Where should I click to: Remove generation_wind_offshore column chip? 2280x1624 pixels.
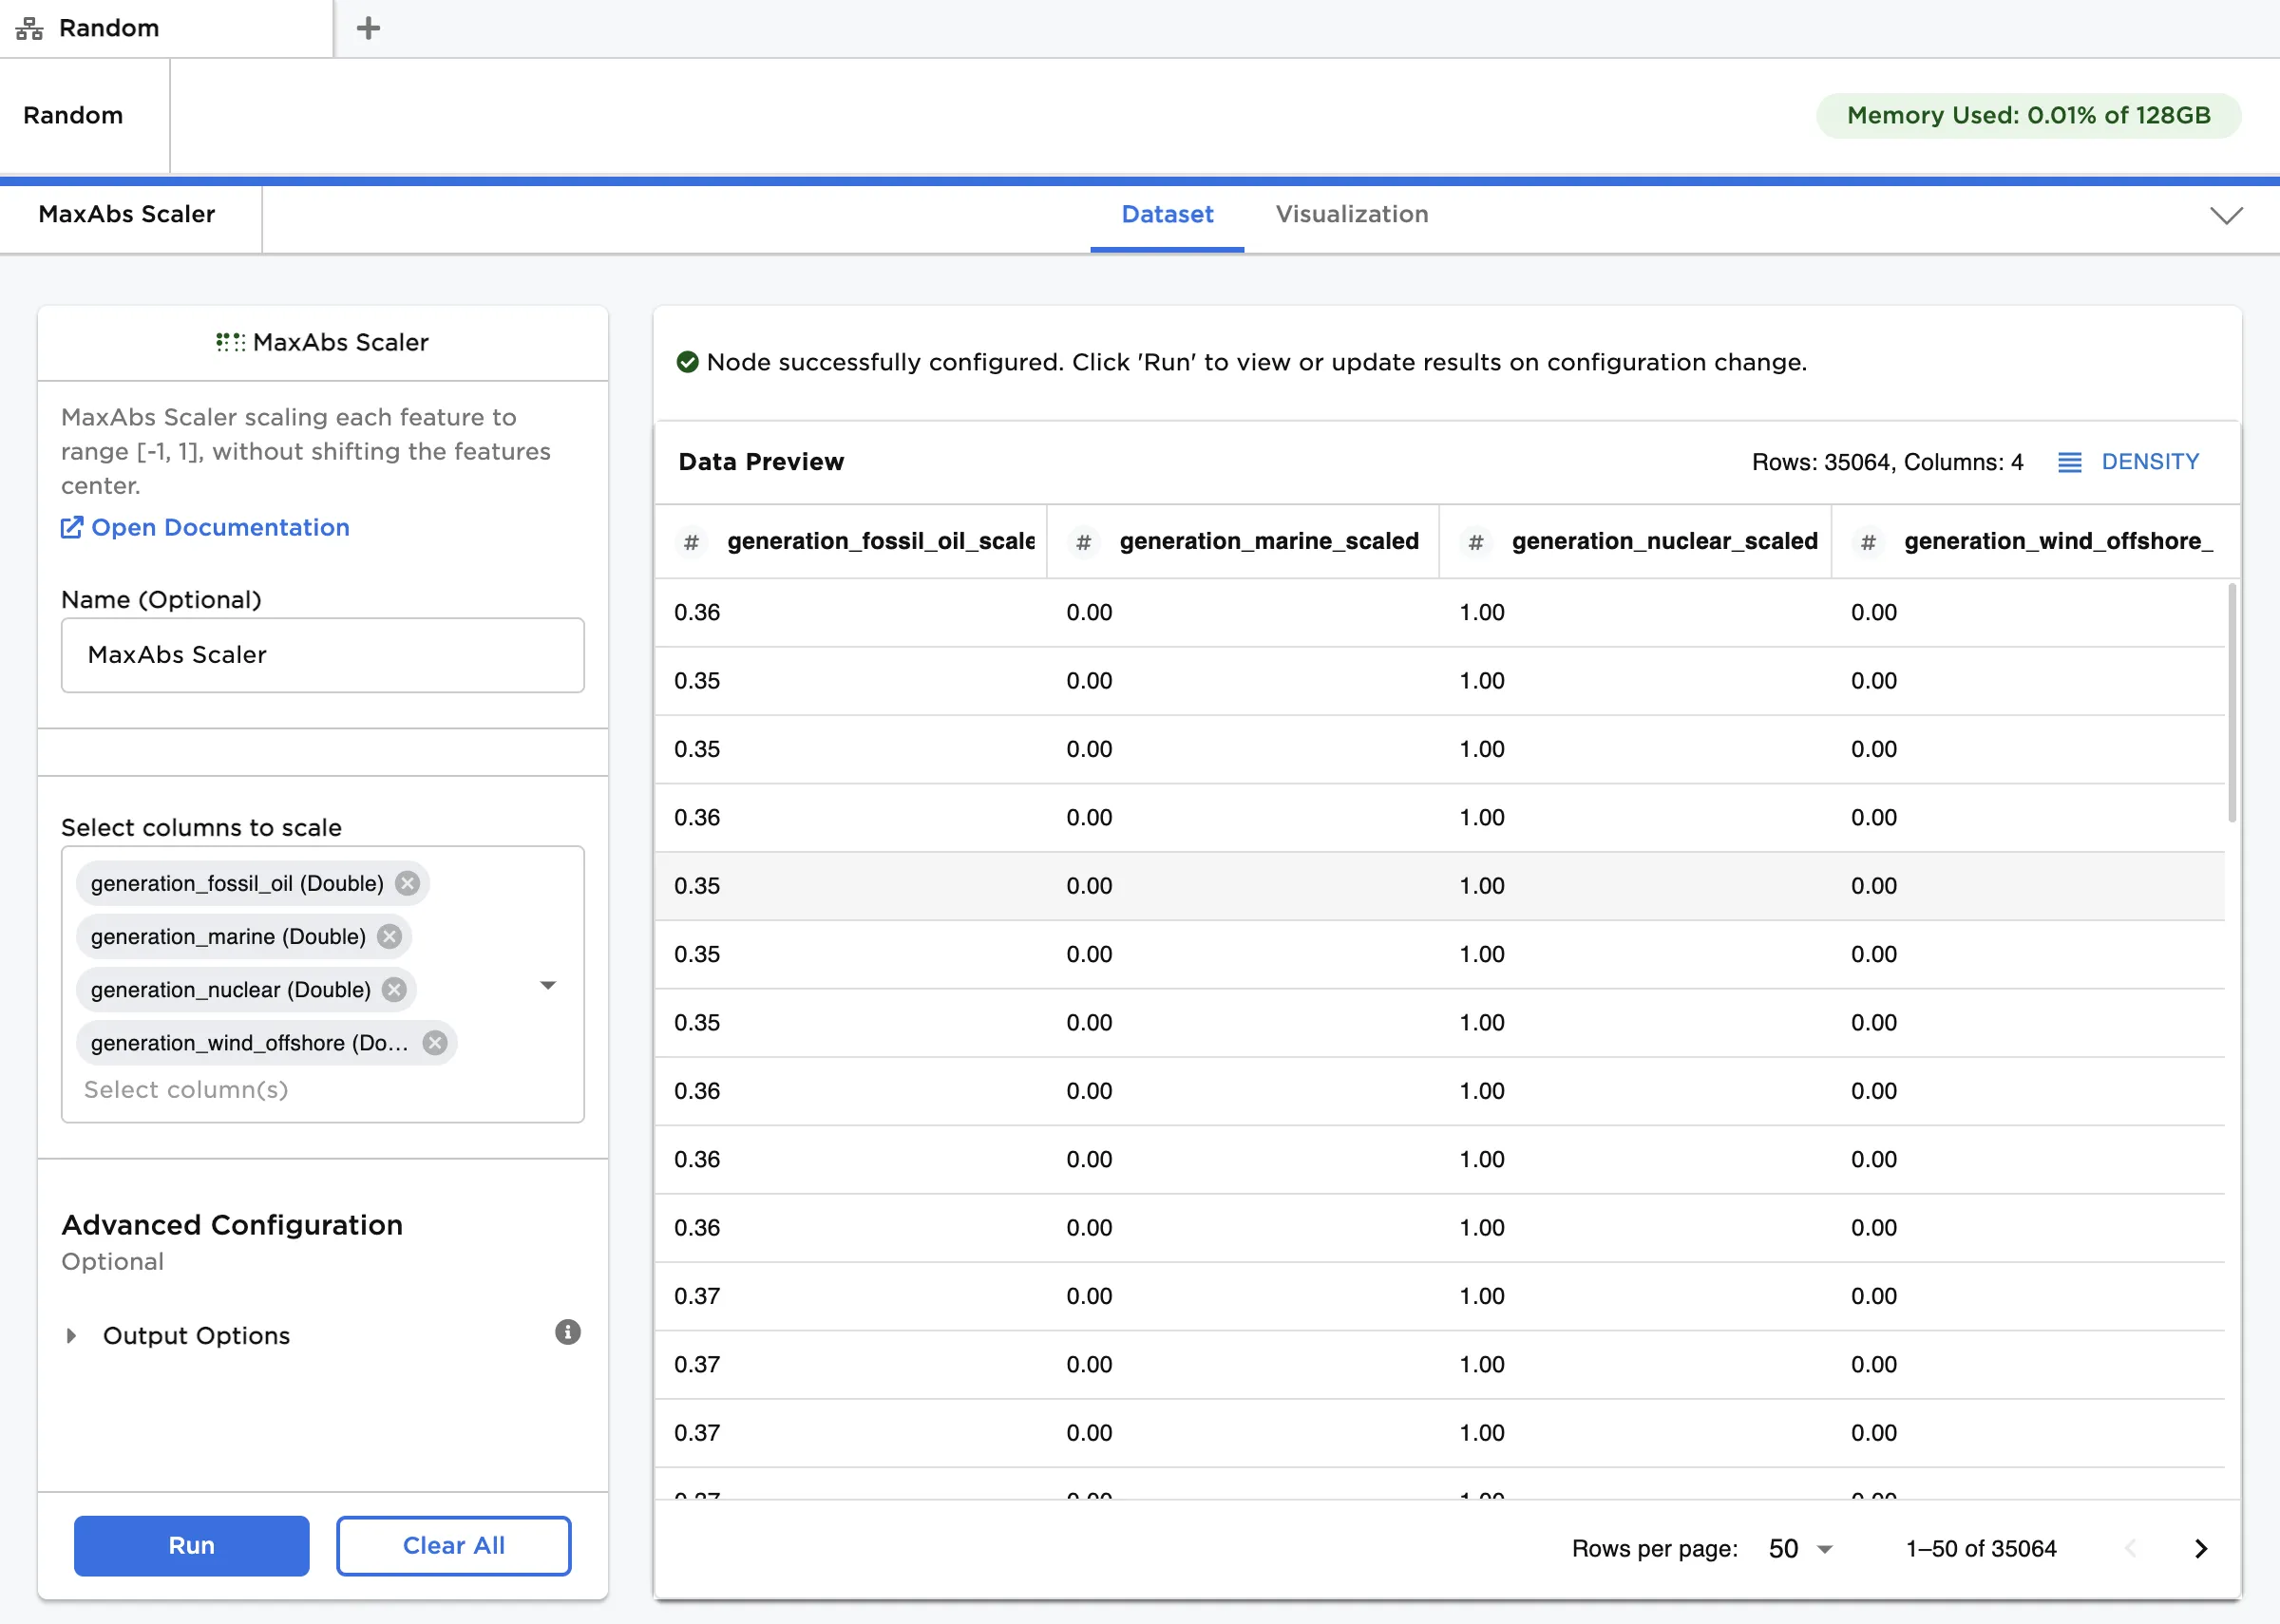point(435,1042)
